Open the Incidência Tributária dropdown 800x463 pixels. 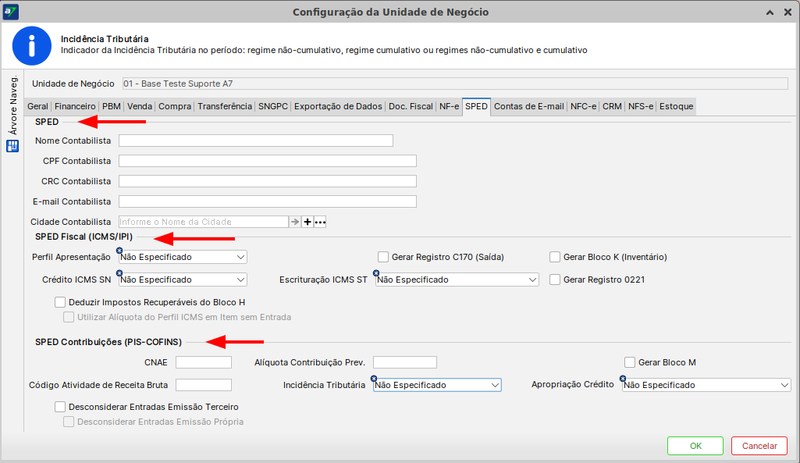(x=436, y=385)
